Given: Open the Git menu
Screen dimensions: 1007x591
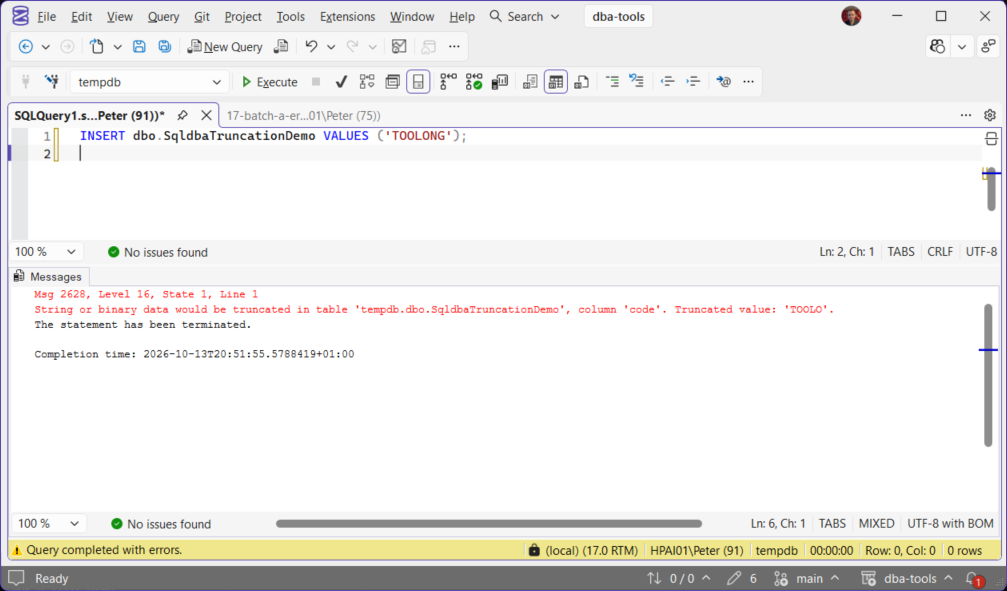Looking at the screenshot, I should click(202, 17).
